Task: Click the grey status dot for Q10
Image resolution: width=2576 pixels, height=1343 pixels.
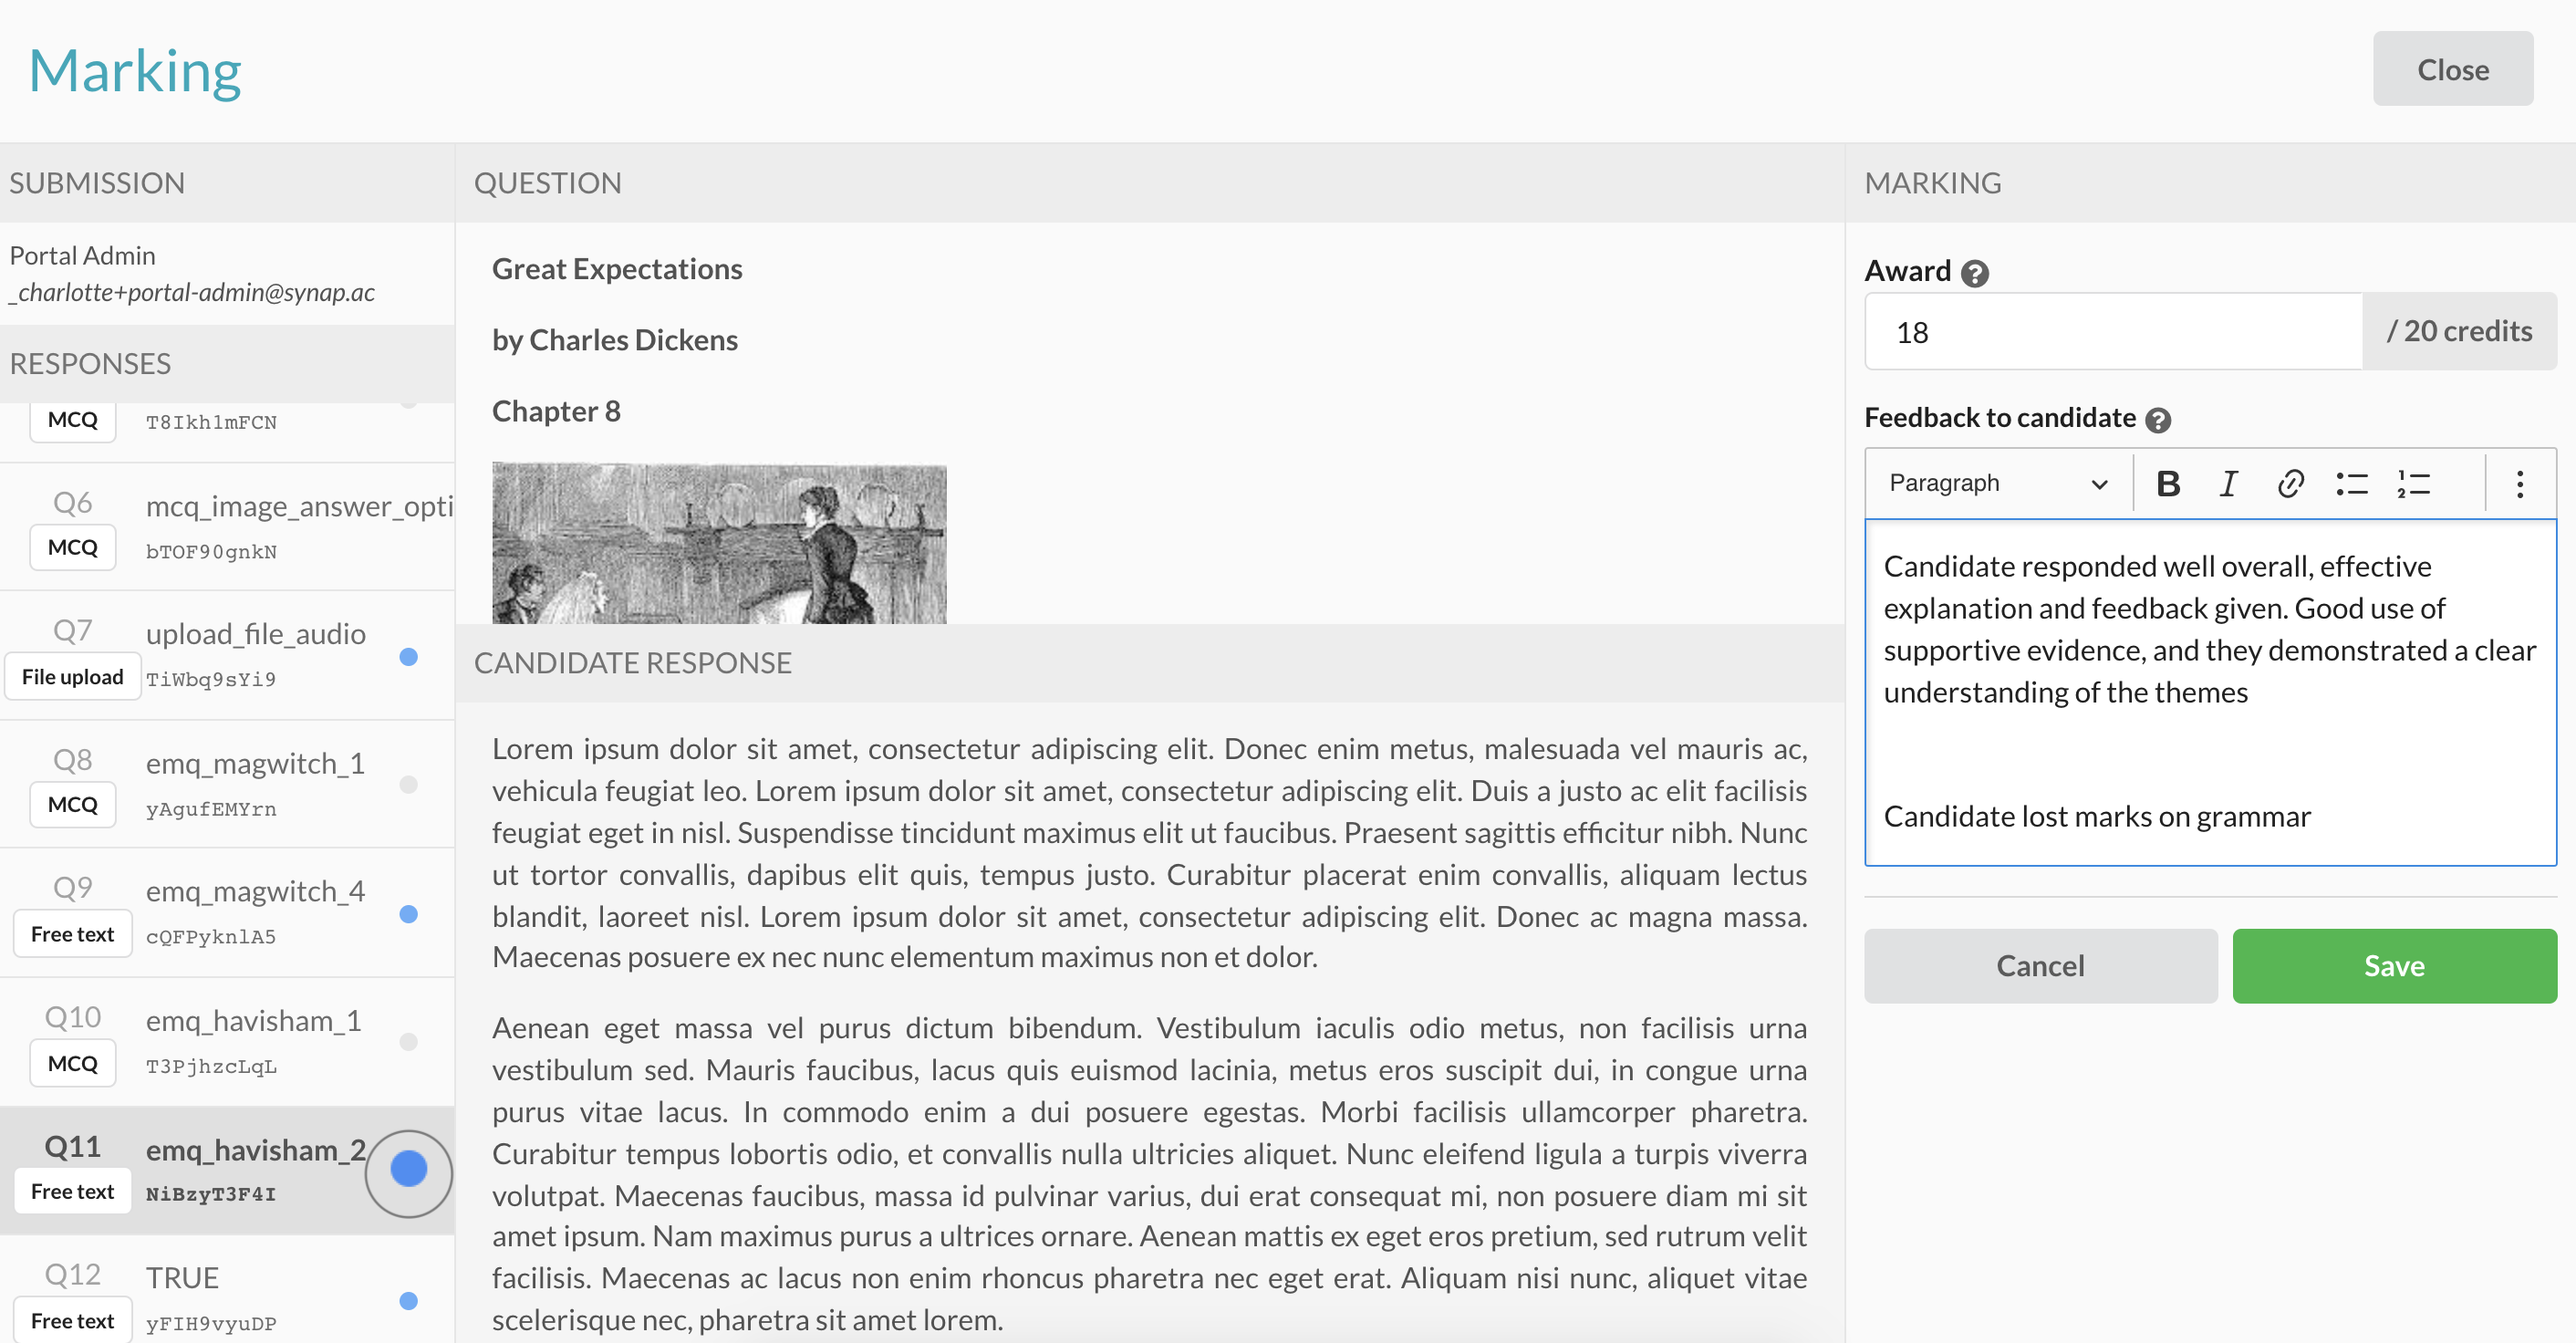Action: point(408,1042)
